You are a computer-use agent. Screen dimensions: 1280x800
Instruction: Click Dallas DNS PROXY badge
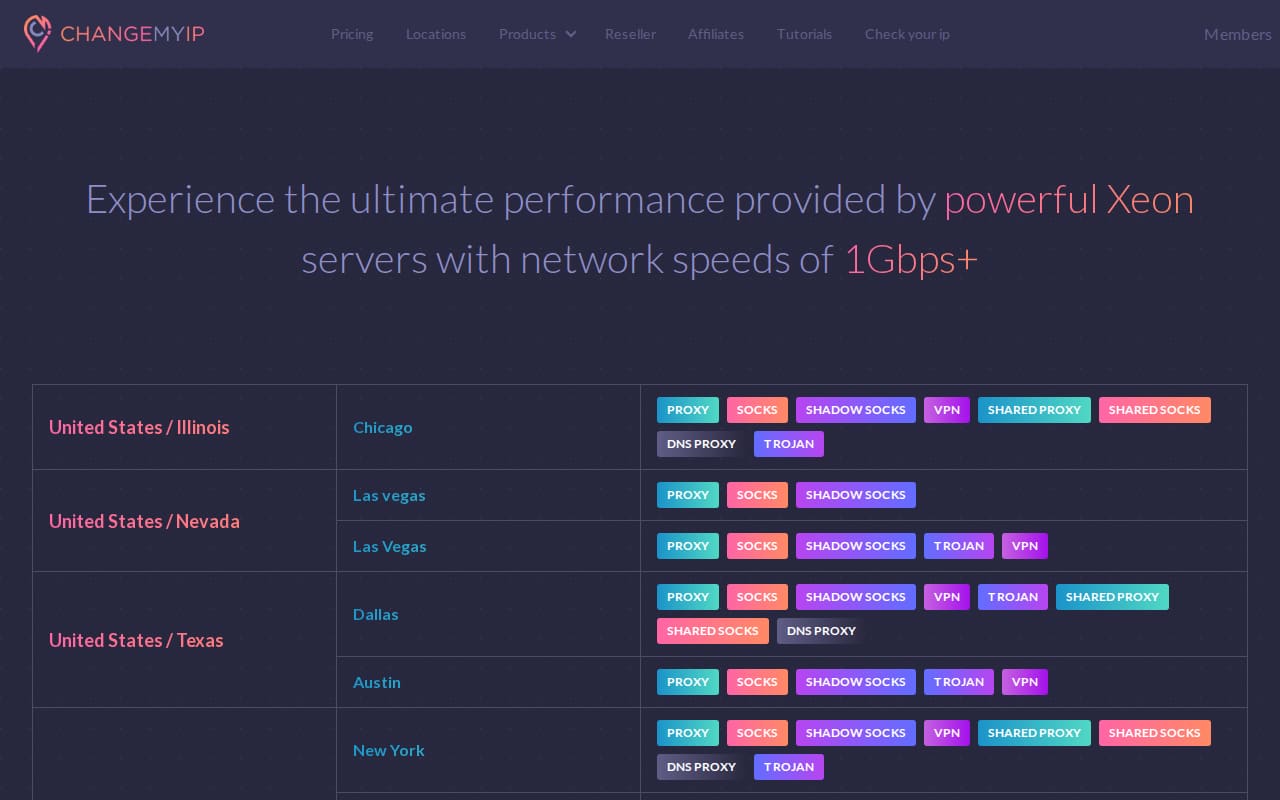(822, 631)
